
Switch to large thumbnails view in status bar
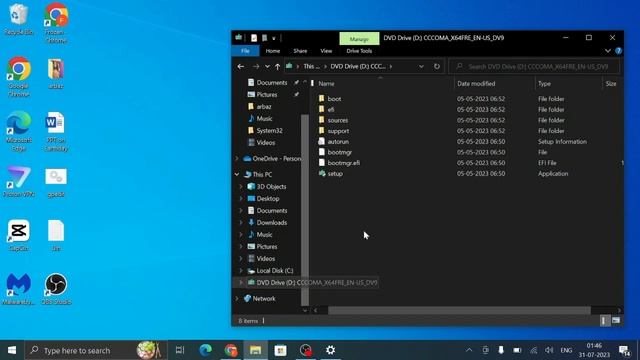coord(616,320)
